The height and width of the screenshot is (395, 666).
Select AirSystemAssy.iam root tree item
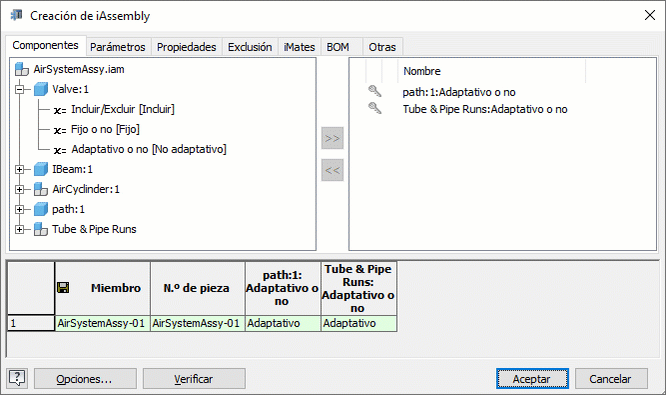(x=79, y=69)
